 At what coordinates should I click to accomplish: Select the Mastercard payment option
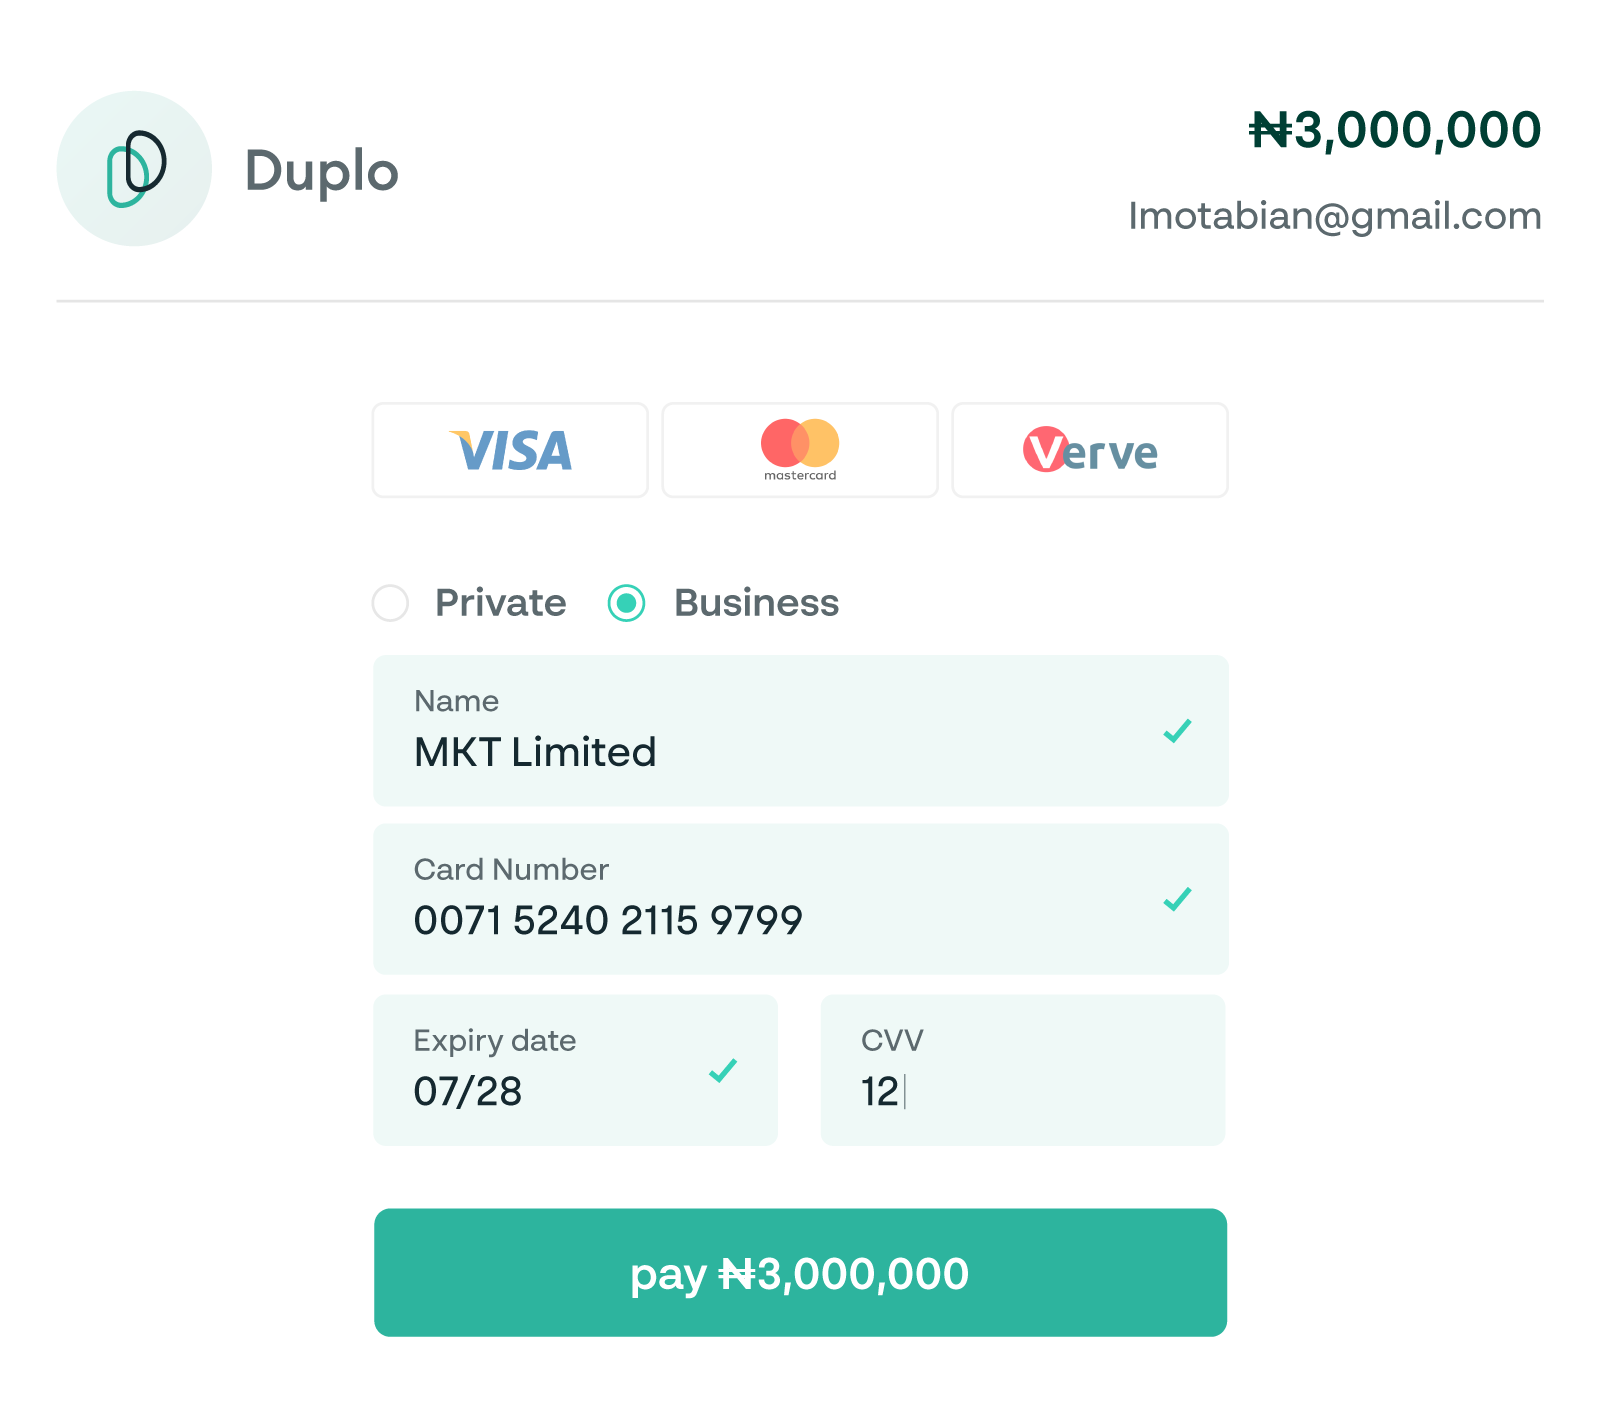coord(800,450)
